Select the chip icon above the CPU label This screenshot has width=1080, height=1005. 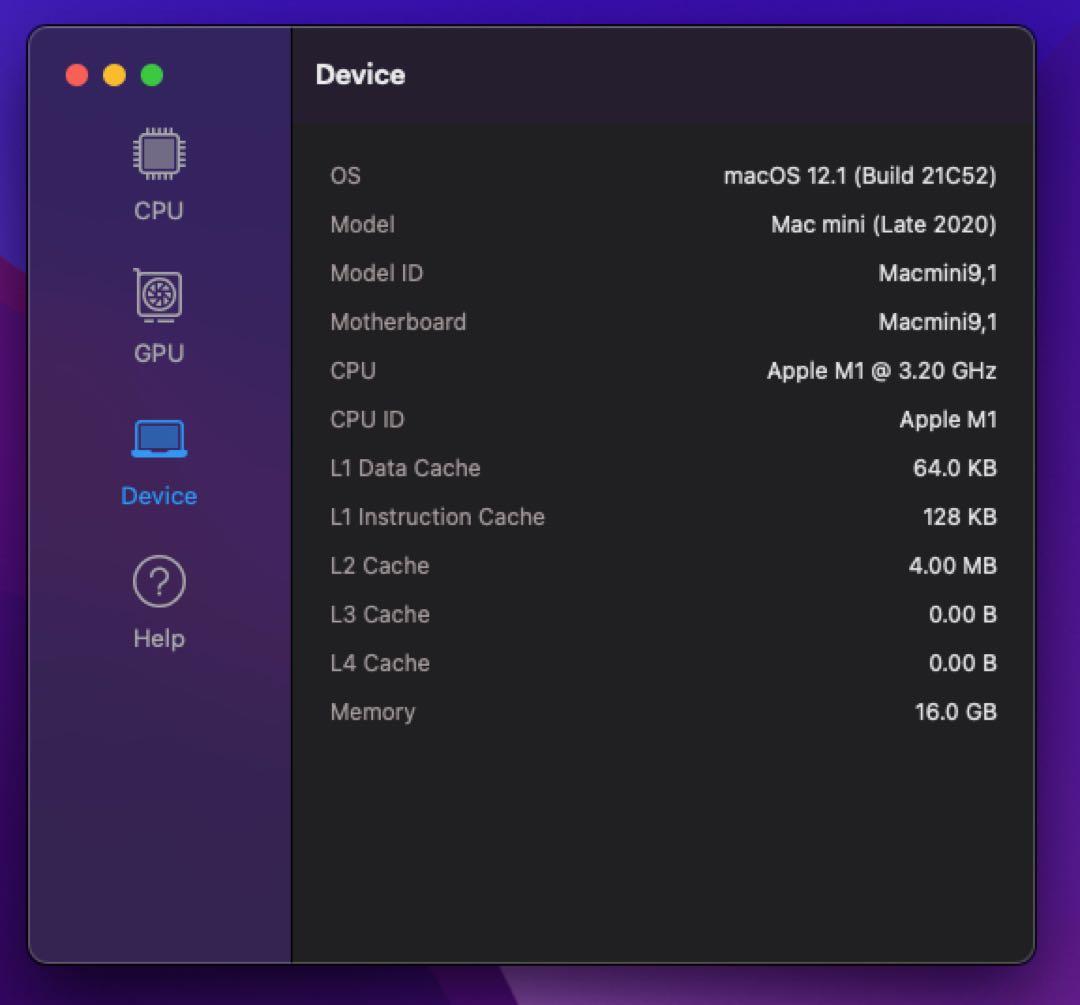click(x=158, y=153)
